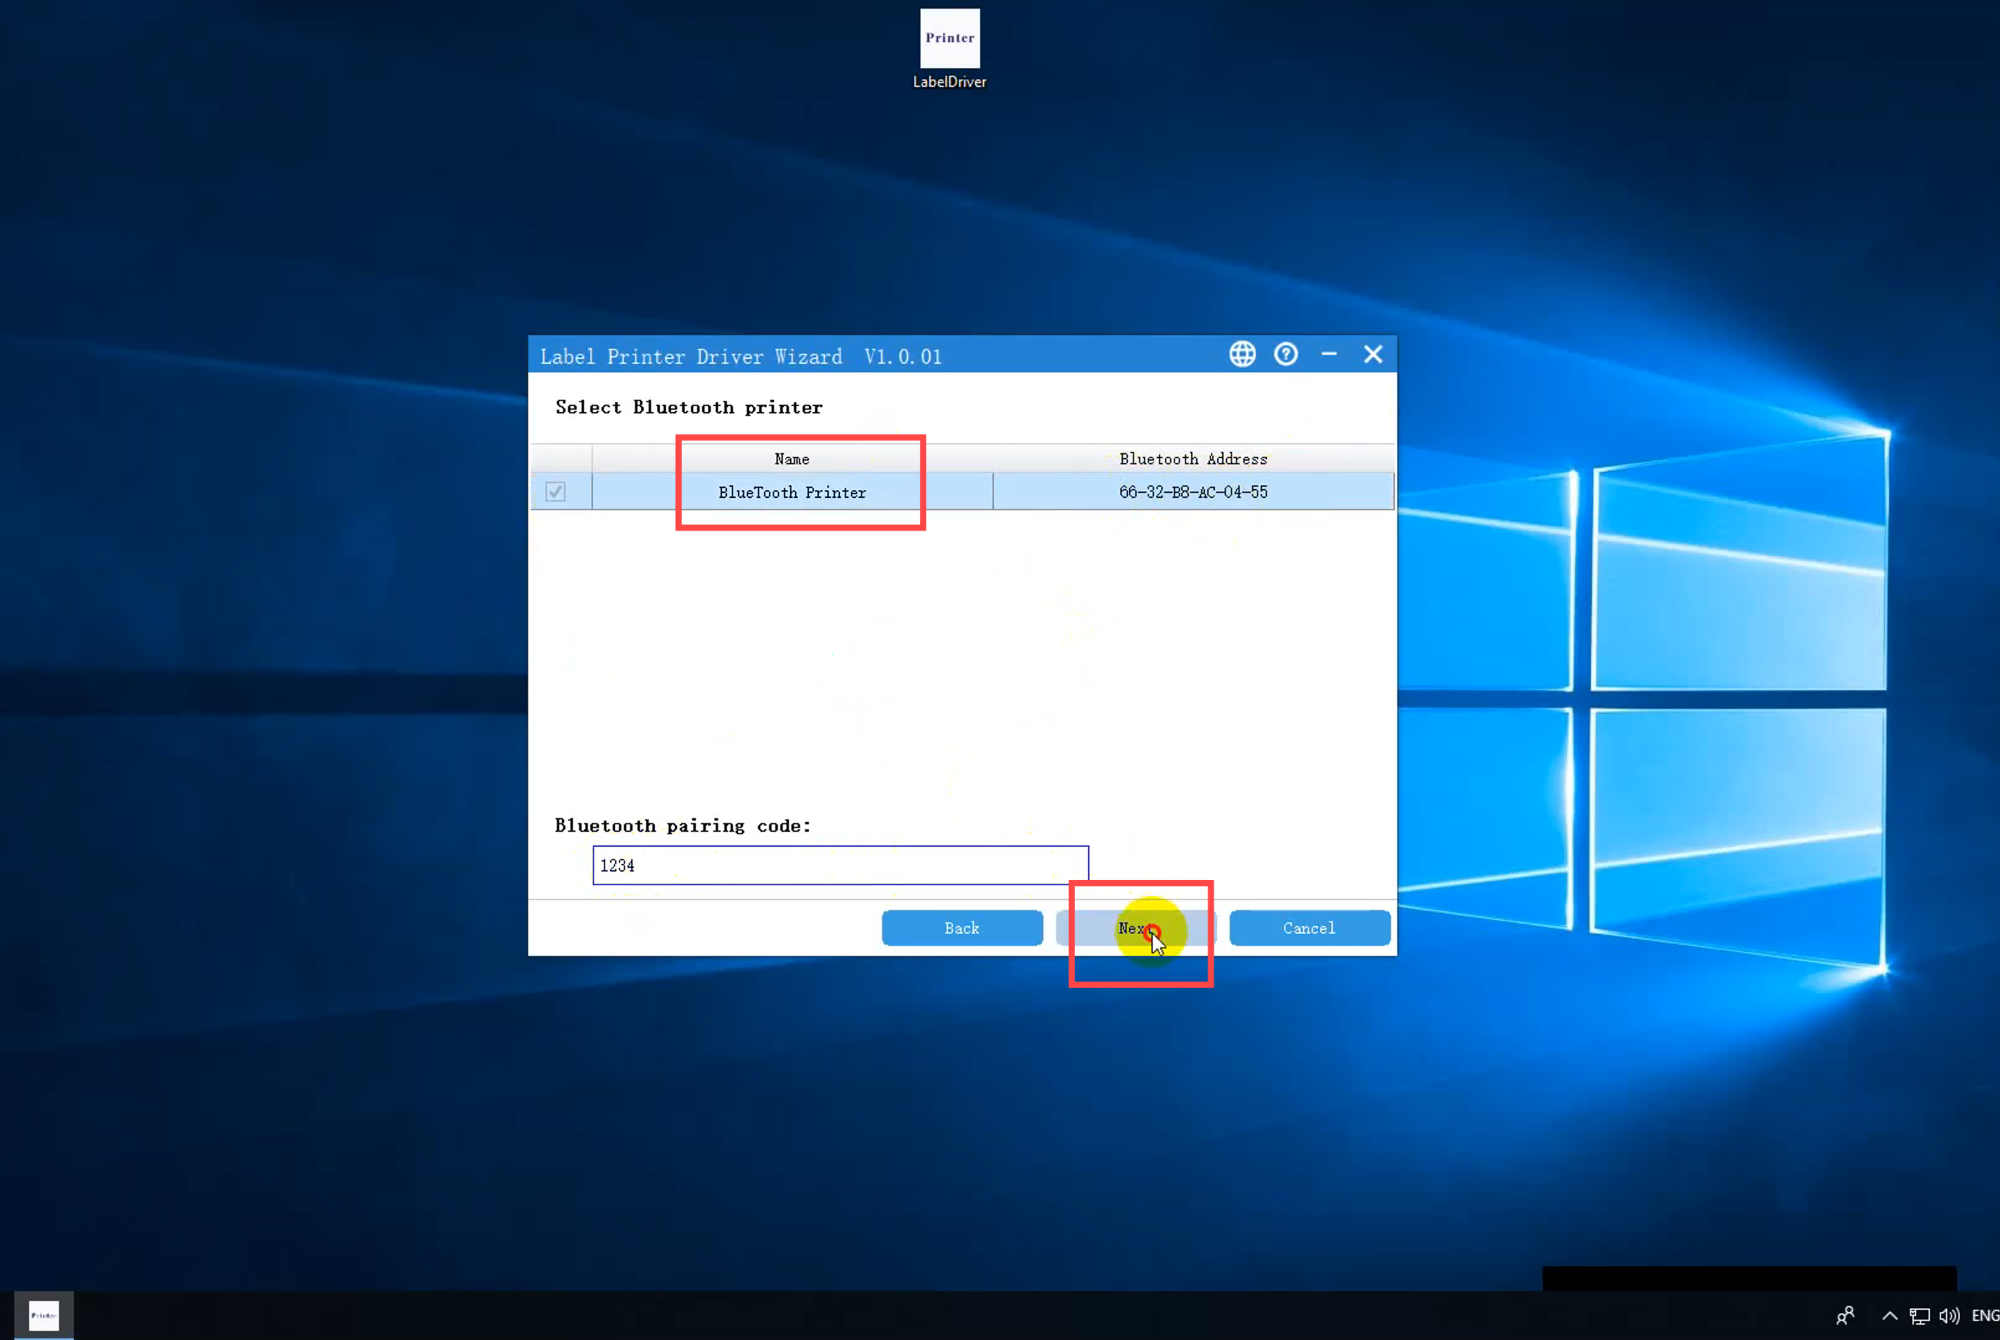Toggle the BlueTooth Printer row checkbox
This screenshot has width=2000, height=1340.
point(556,492)
